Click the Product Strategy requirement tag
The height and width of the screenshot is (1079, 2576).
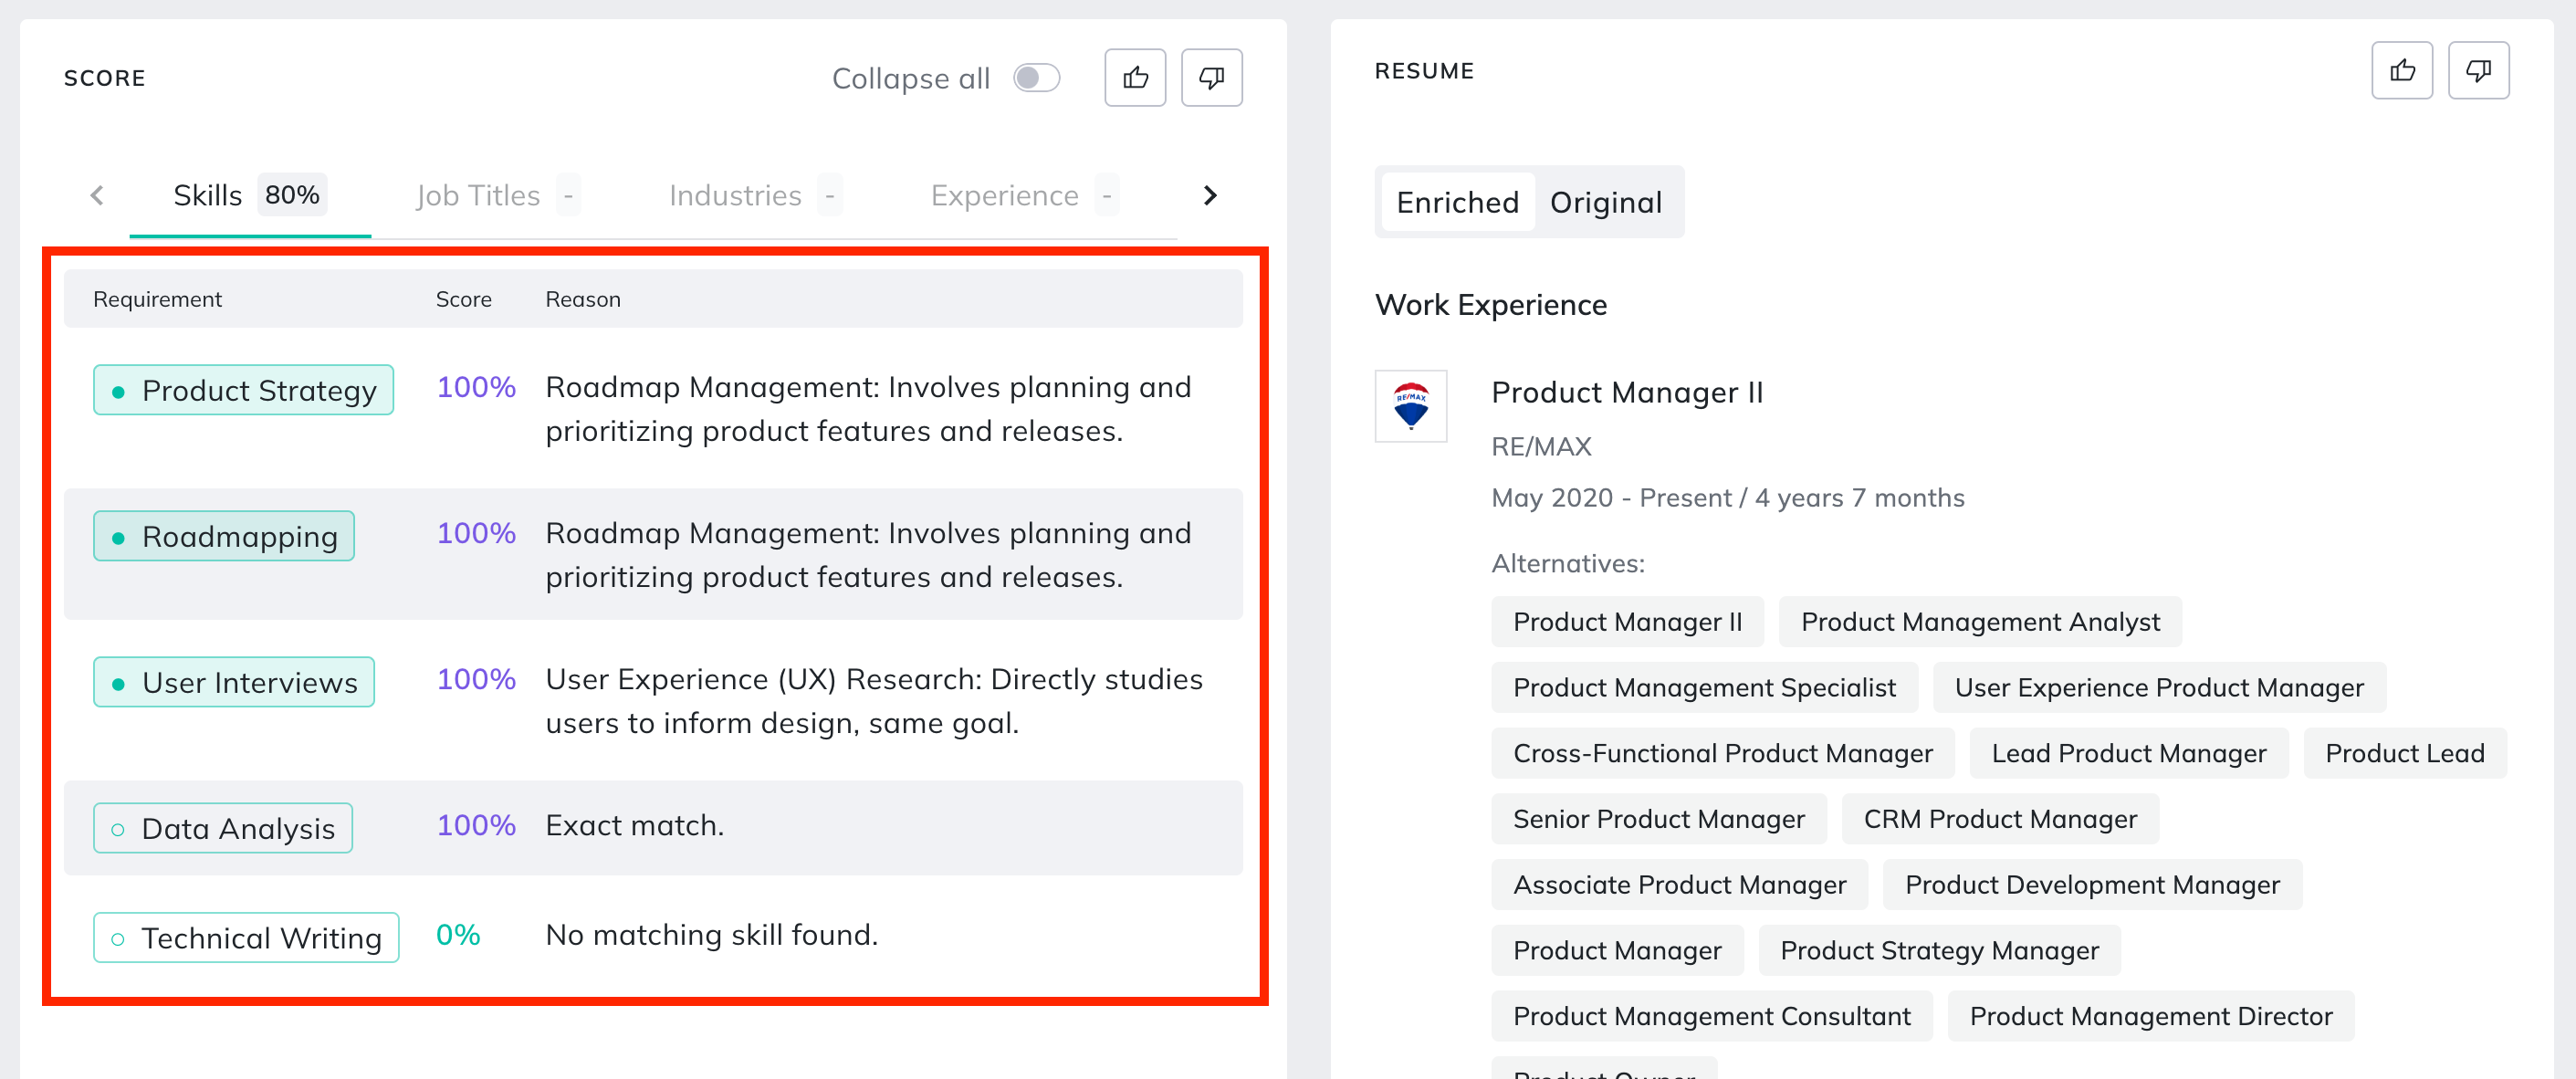tap(243, 390)
